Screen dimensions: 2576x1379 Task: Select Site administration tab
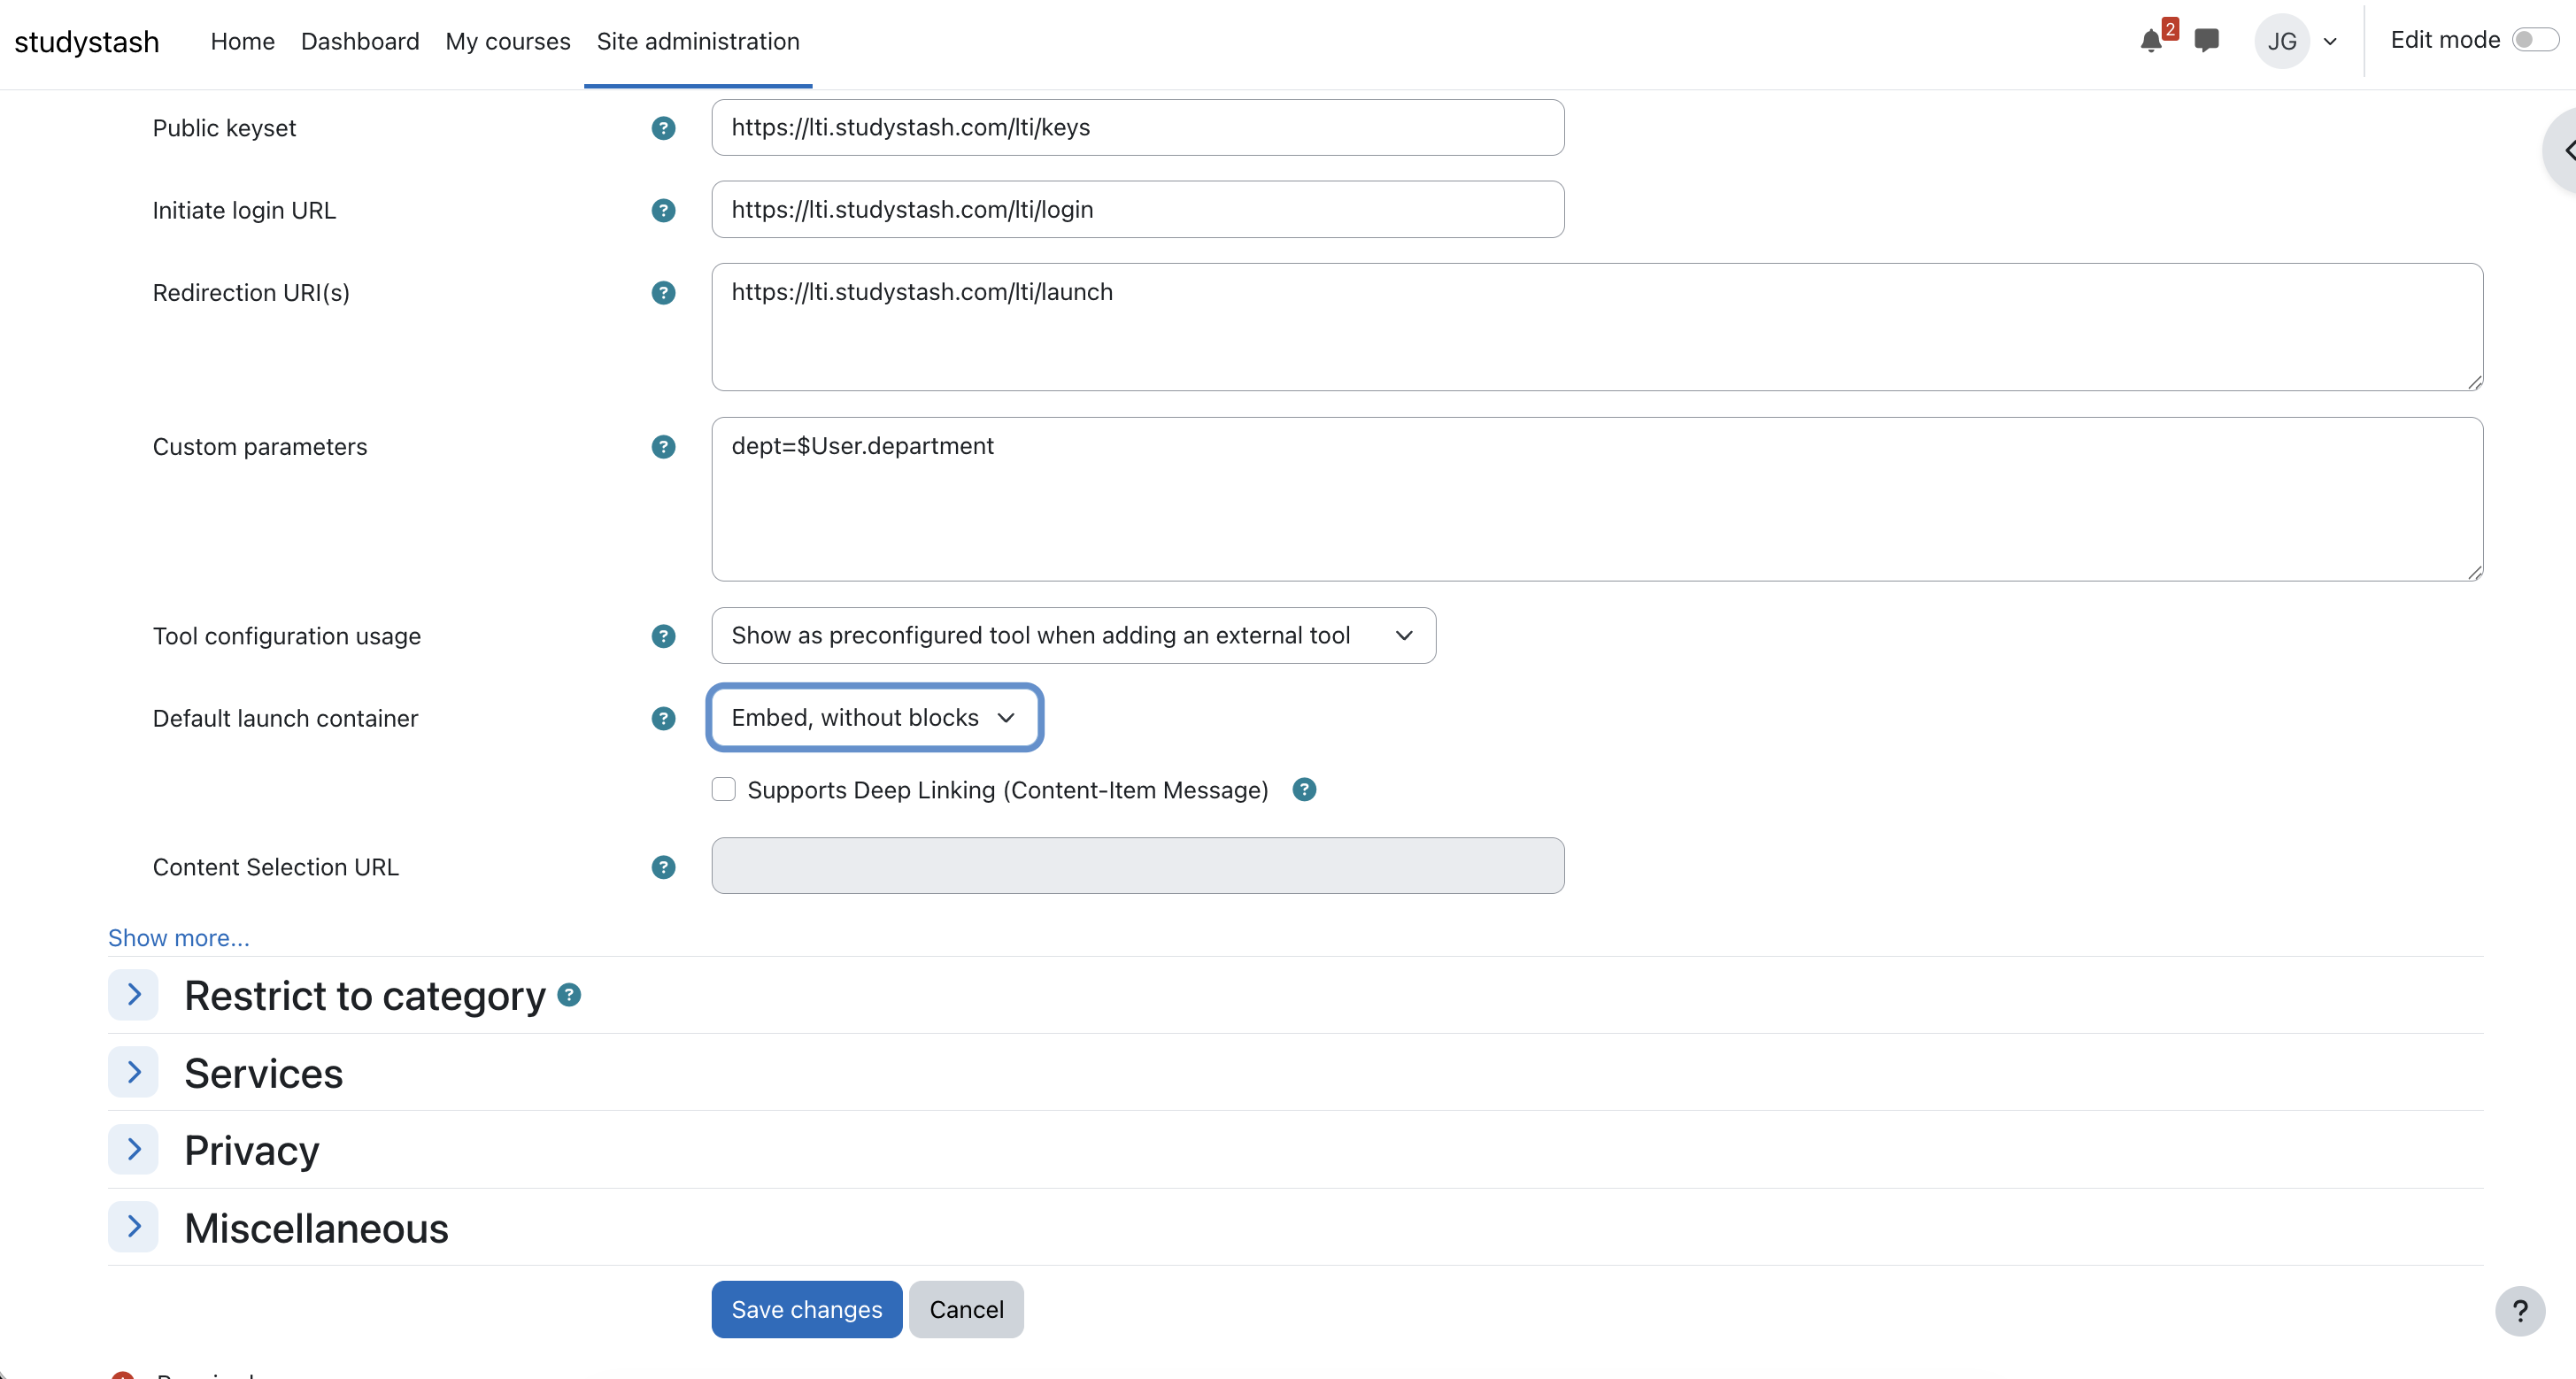coord(698,42)
